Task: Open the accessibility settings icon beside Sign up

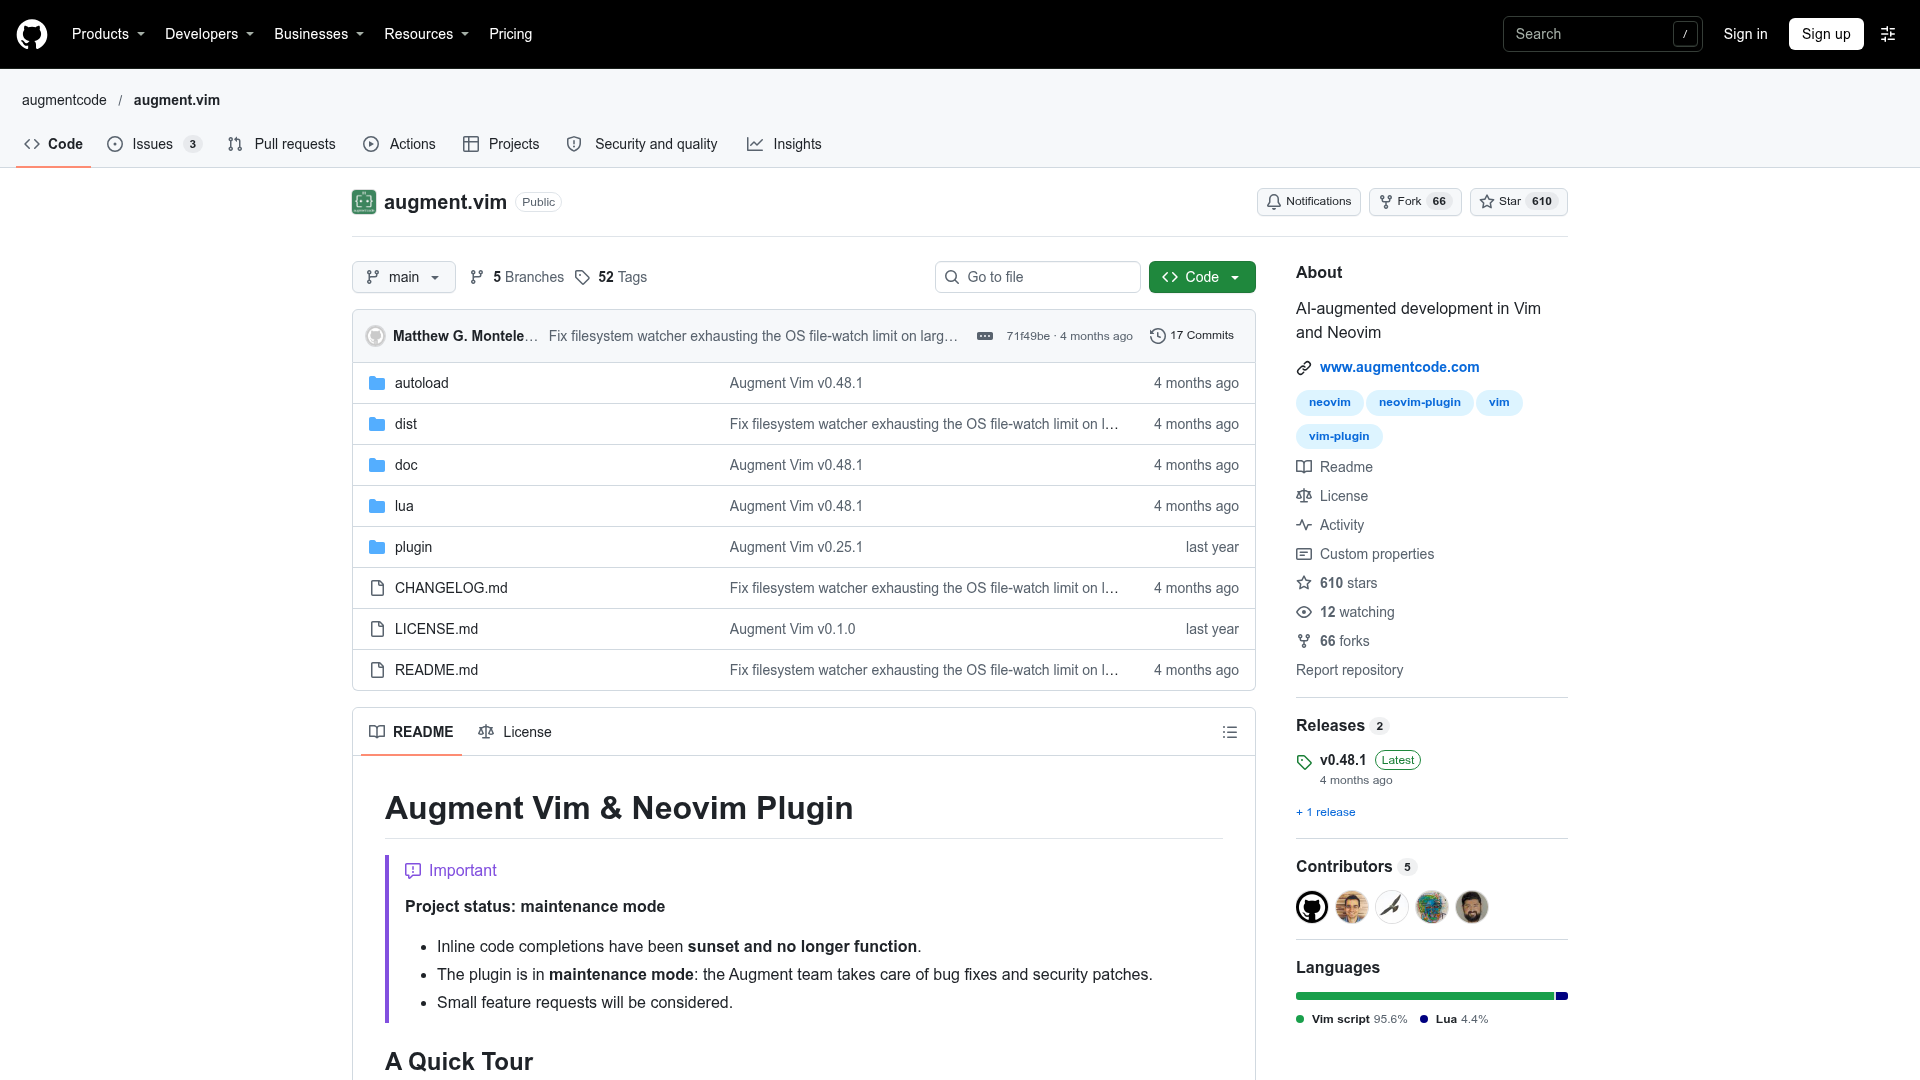Action: (x=1888, y=34)
